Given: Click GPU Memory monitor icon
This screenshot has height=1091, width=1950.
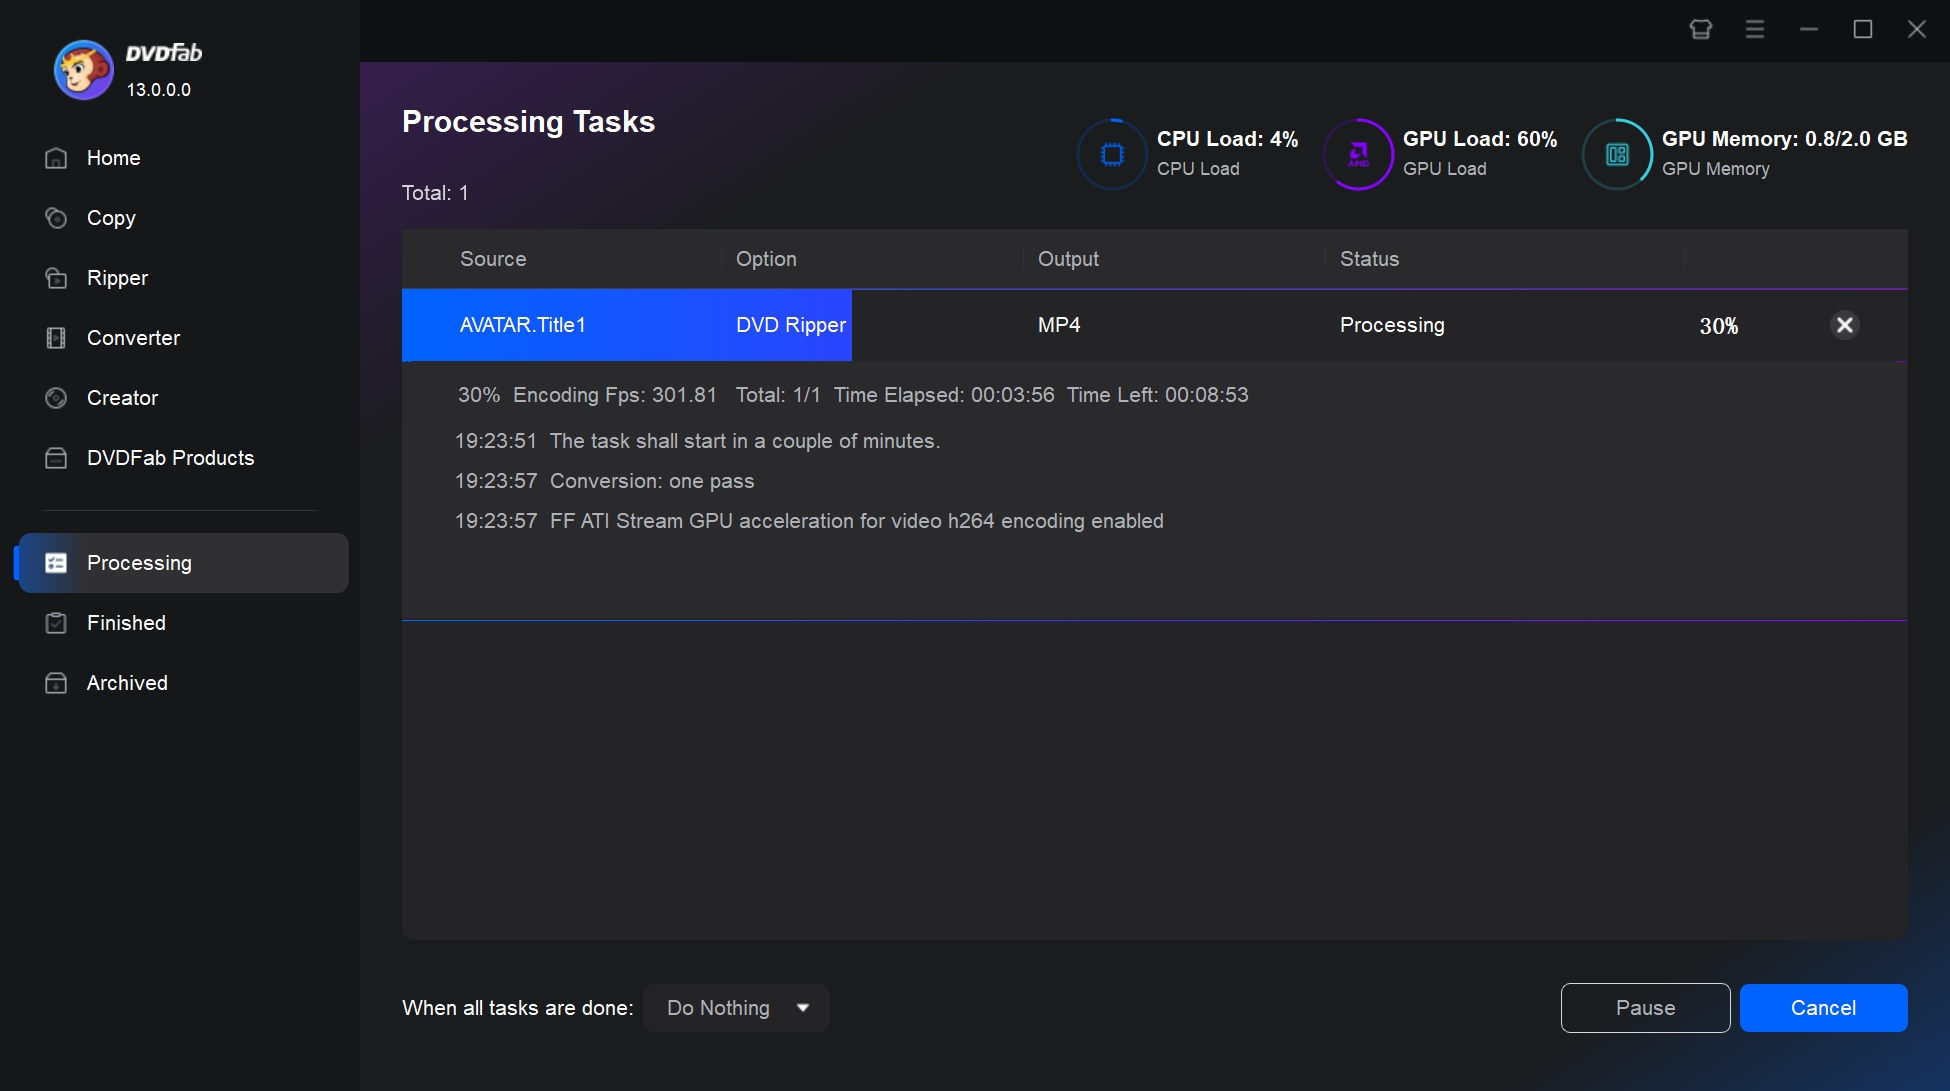Looking at the screenshot, I should (x=1617, y=151).
